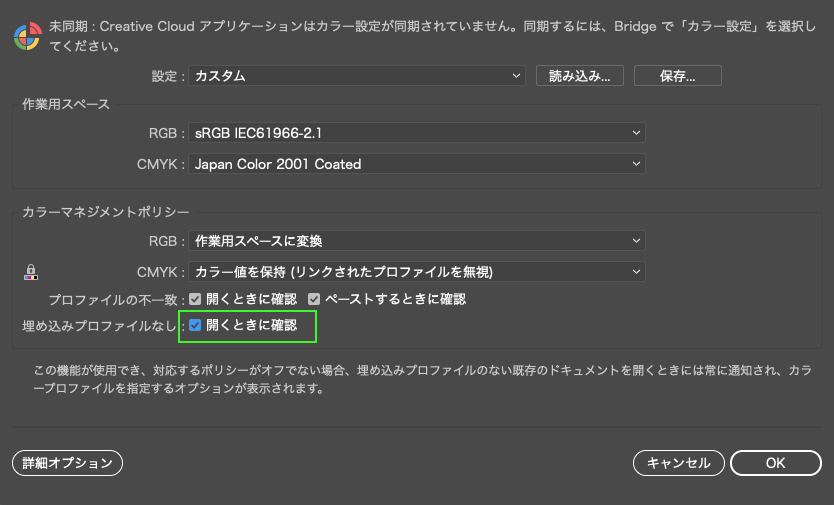
Task: Click the CMYK policy lock icon
Action: [31, 272]
